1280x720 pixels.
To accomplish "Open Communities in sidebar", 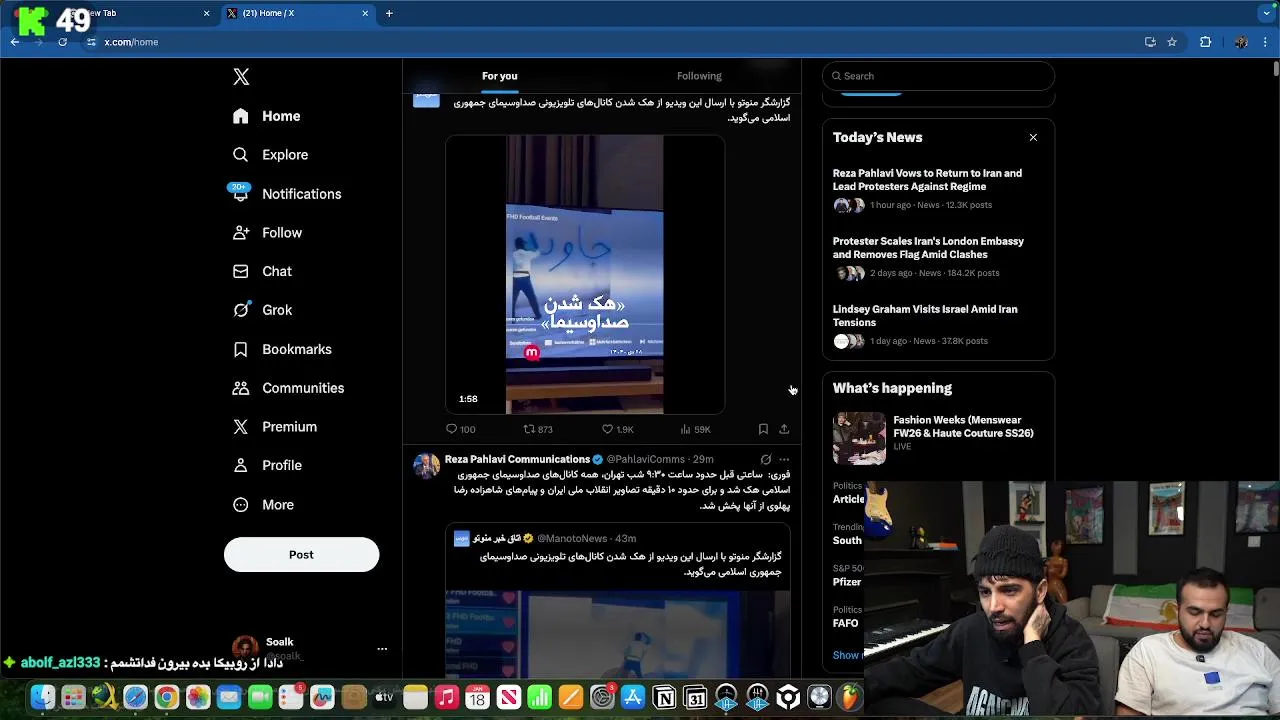I will 288,388.
